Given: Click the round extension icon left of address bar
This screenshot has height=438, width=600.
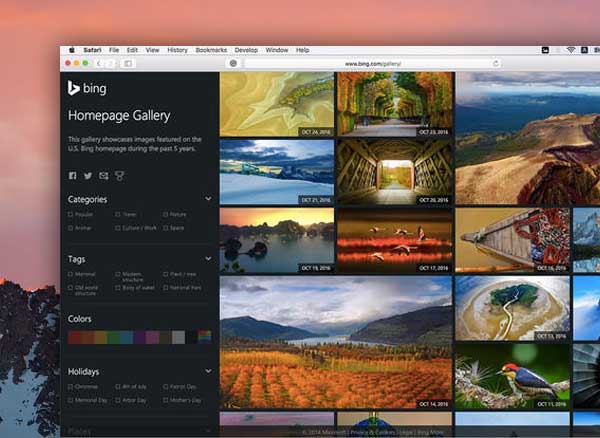Looking at the screenshot, I should click(x=233, y=64).
